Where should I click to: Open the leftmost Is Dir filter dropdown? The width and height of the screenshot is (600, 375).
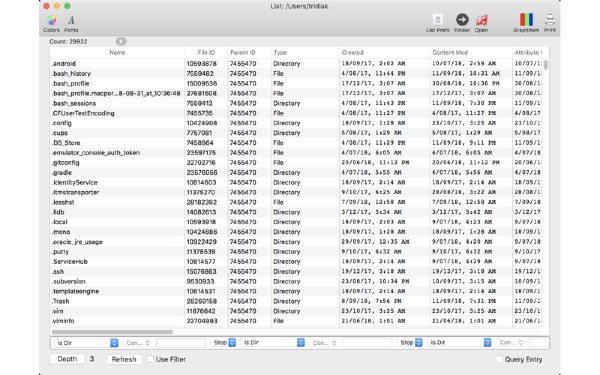86,343
